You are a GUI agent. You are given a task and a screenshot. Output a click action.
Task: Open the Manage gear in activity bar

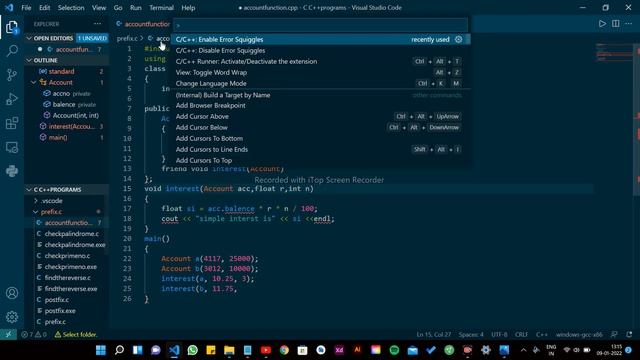pyautogui.click(x=12, y=317)
